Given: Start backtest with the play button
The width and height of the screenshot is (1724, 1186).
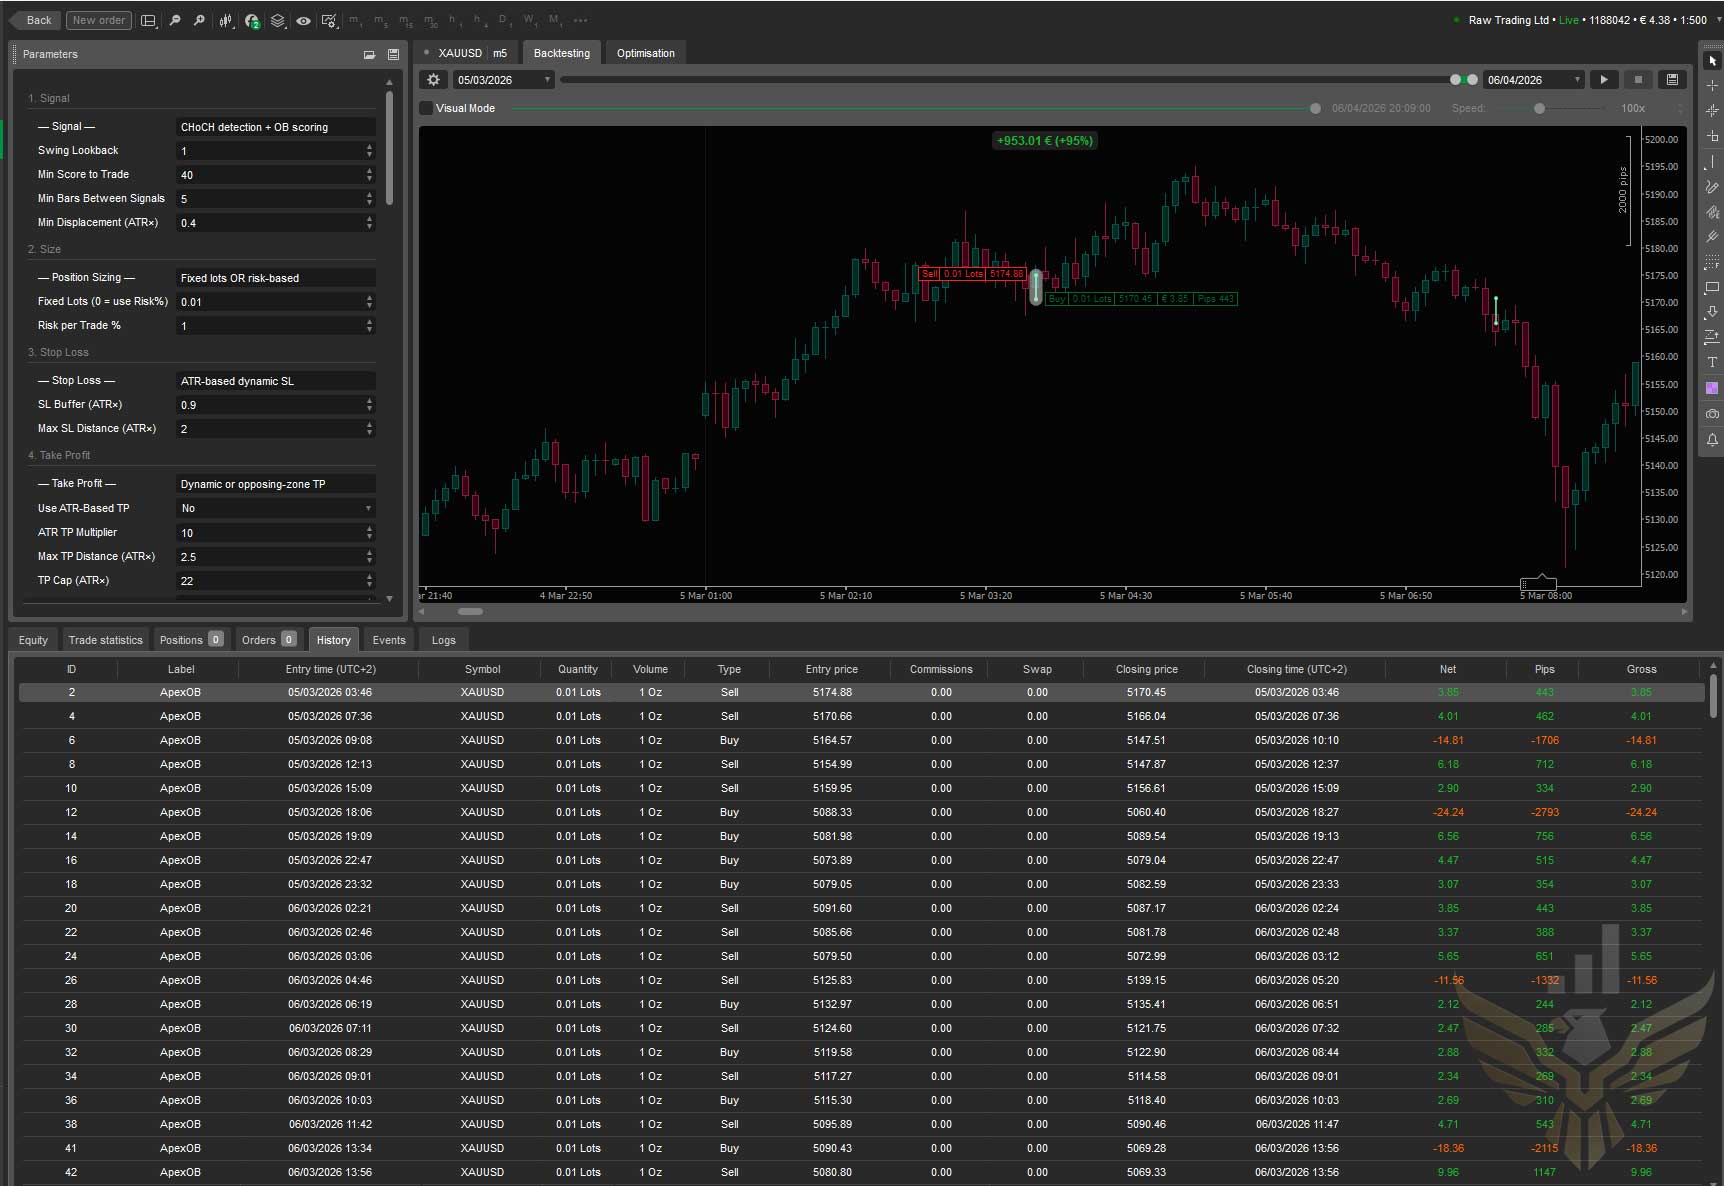Looking at the screenshot, I should [x=1604, y=80].
